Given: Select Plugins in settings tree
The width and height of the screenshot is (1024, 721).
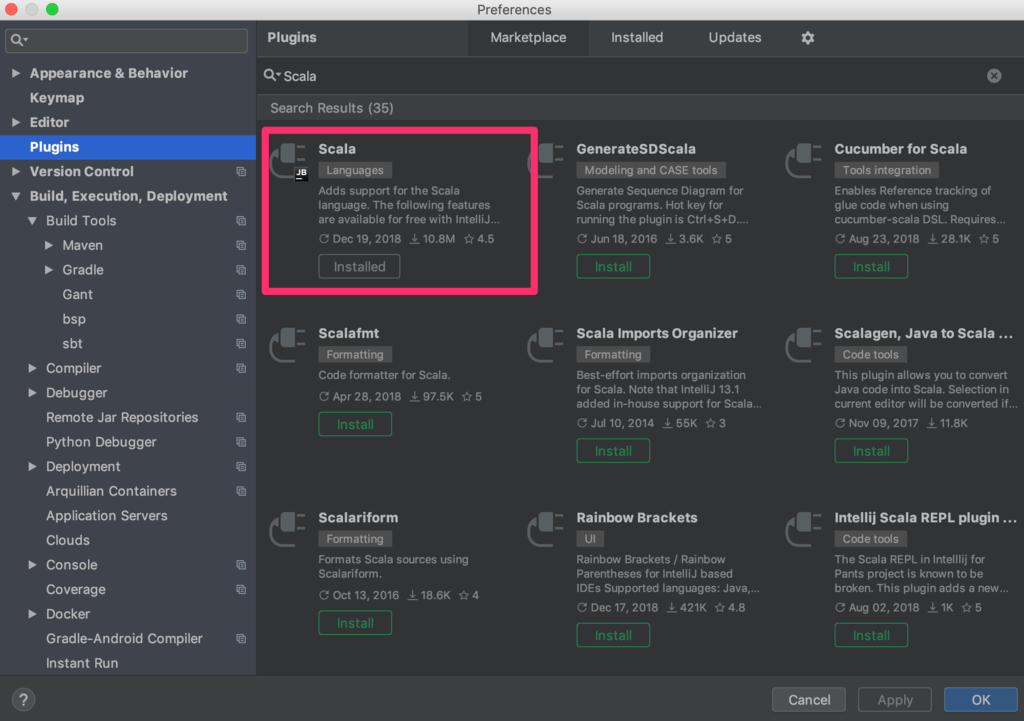Looking at the screenshot, I should [x=128, y=147].
